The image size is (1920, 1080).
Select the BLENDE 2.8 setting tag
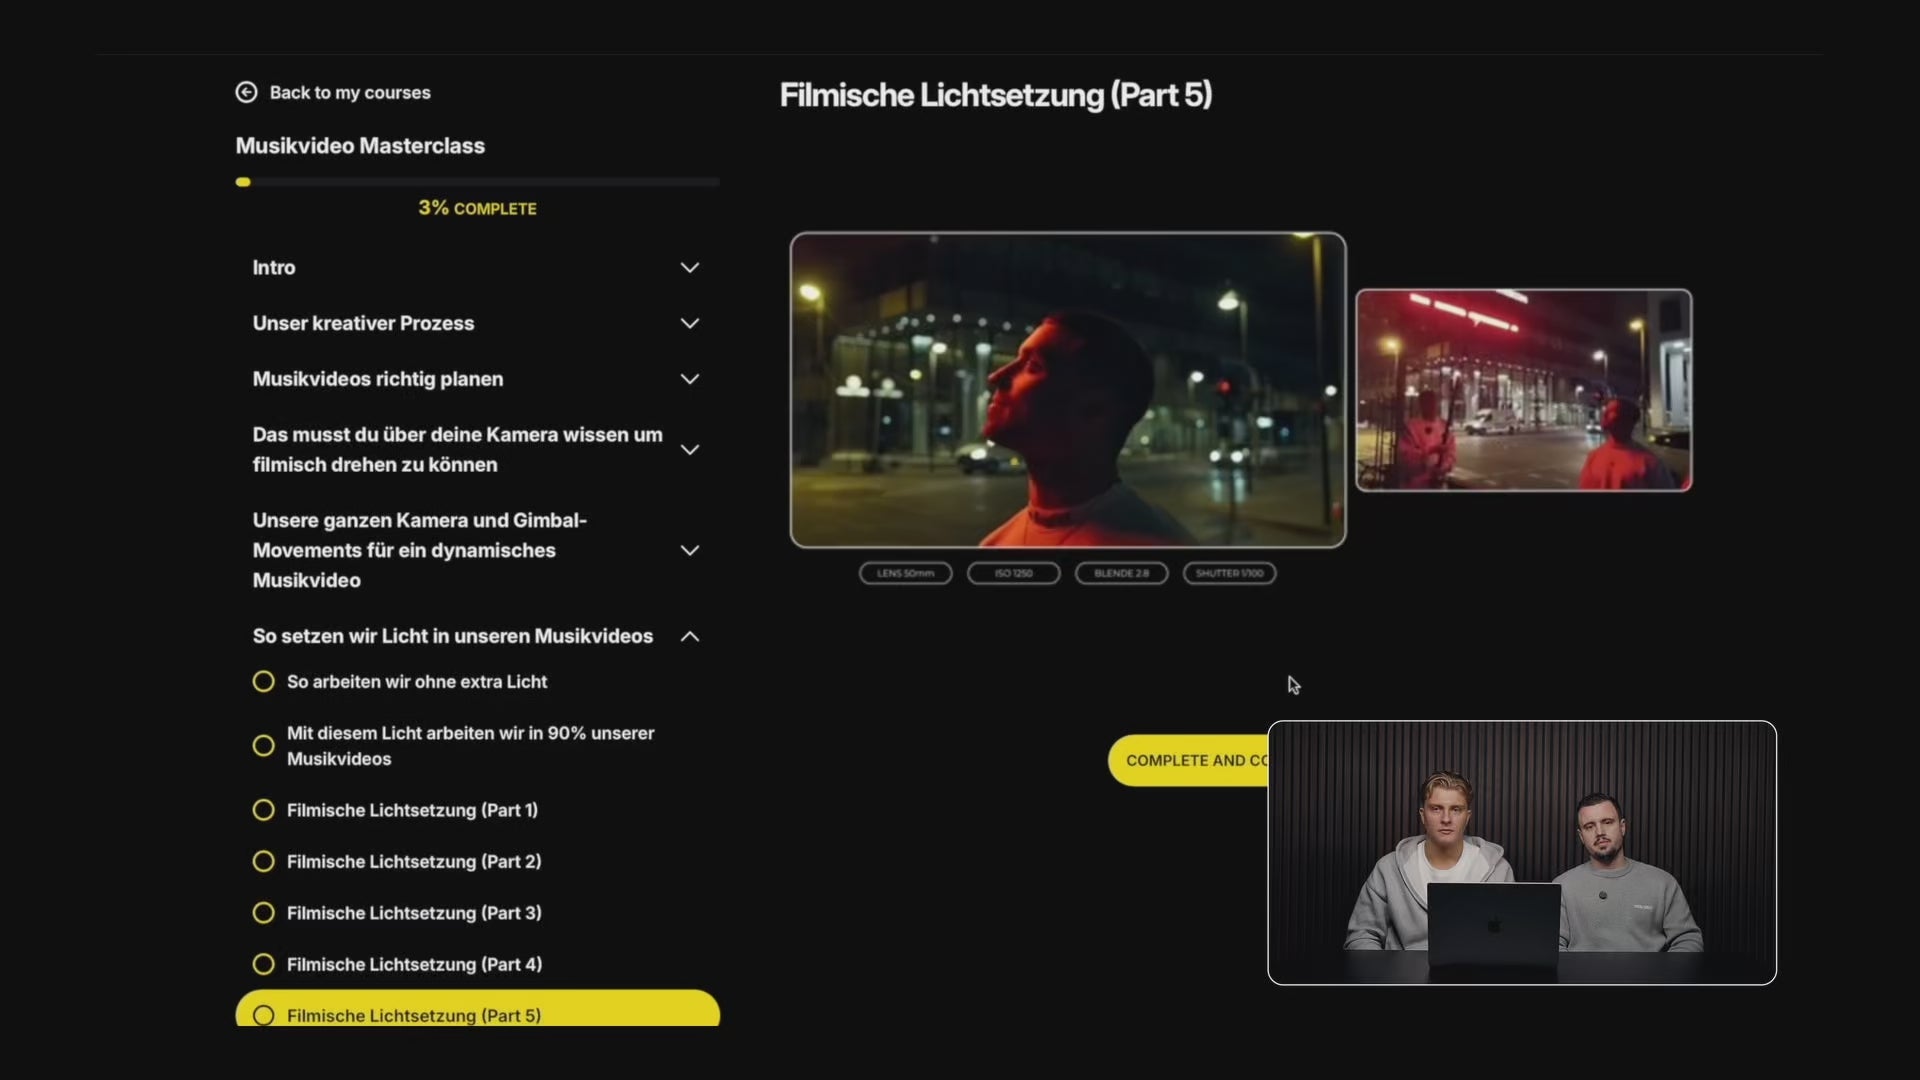pos(1120,573)
